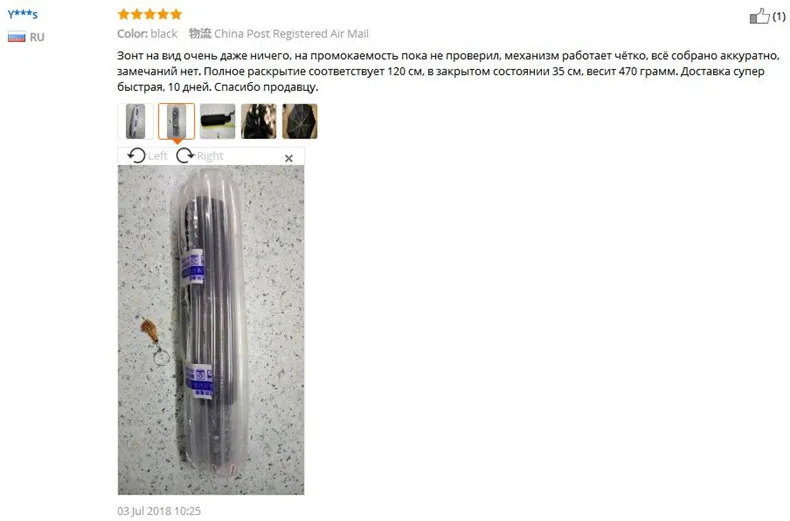Close the enlarged photo viewer
Viewport: 790px width, 521px height.
[289, 158]
